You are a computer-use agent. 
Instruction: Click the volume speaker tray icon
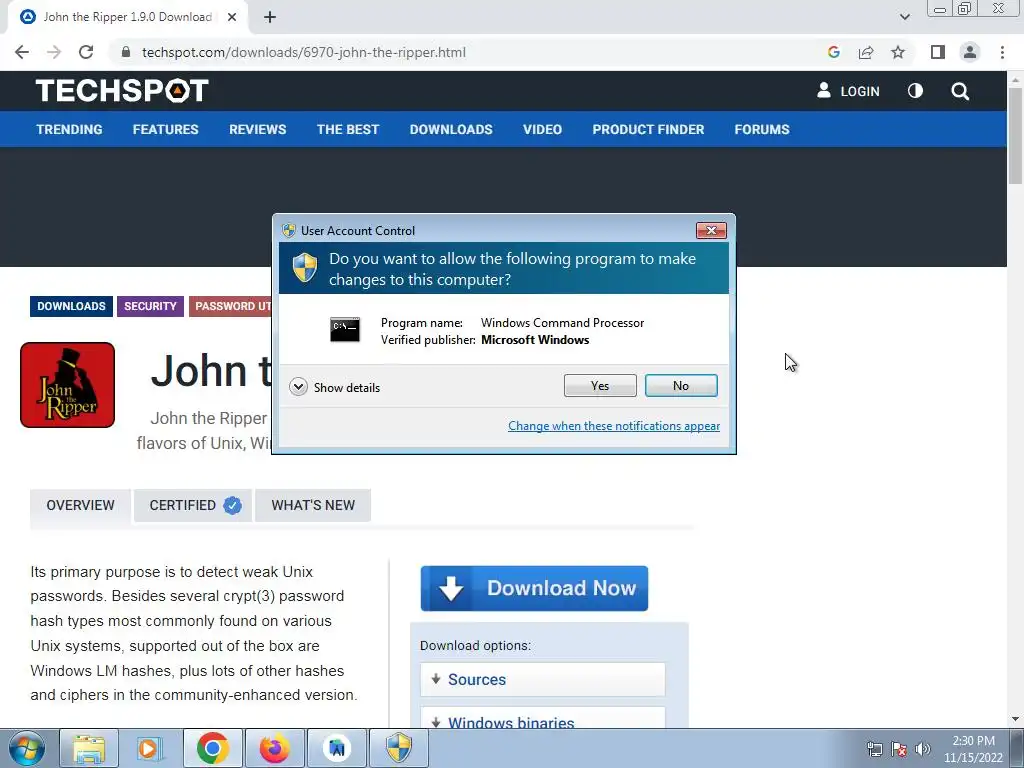click(x=922, y=749)
